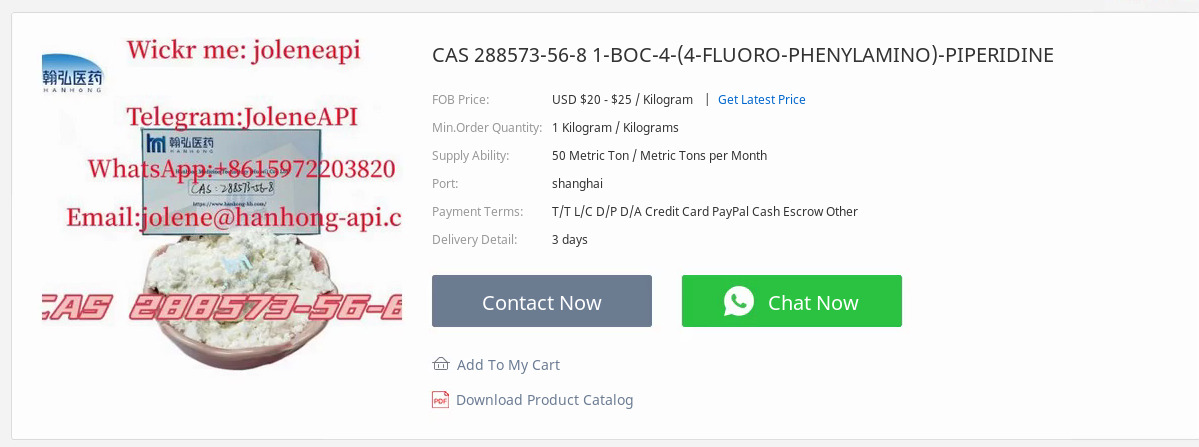Select the Add To My Cart text
The image size is (1199, 447).
(x=509, y=364)
